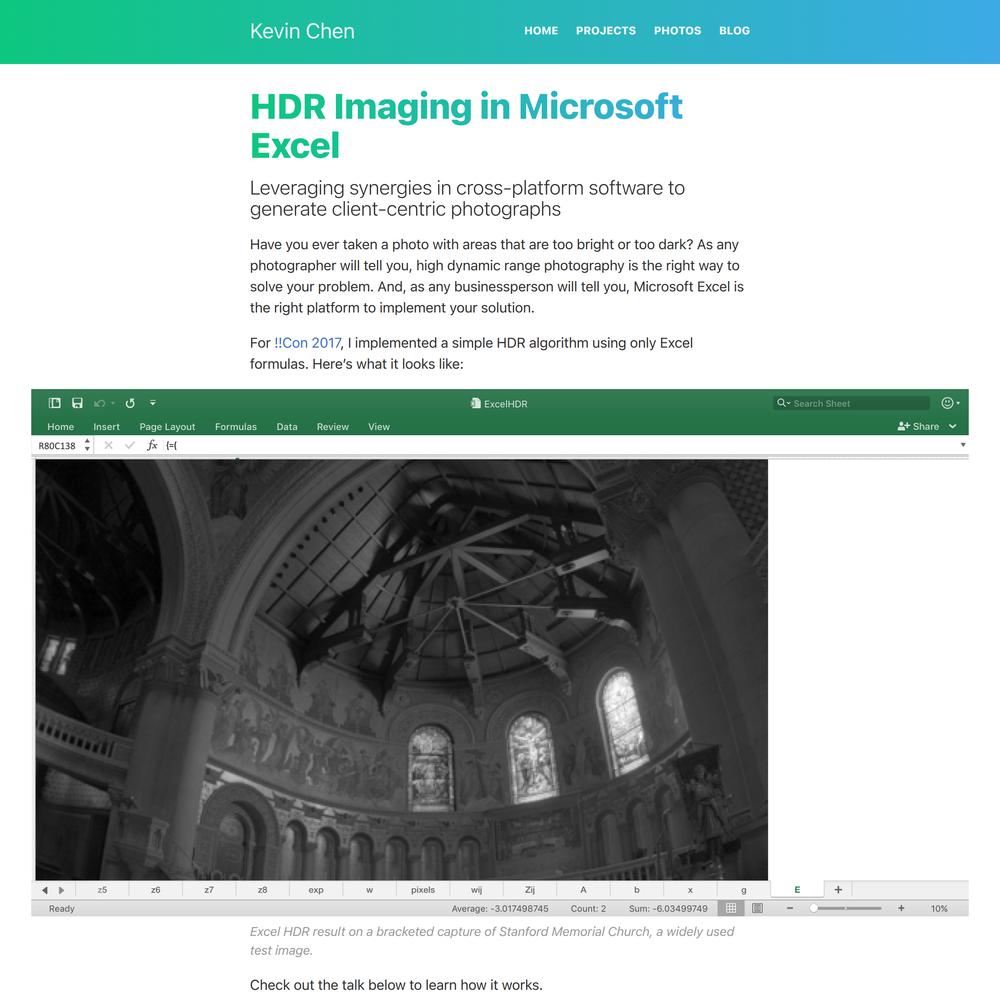1000x1000 pixels.
Task: Click the Excel zoom slider
Action: pyautogui.click(x=846, y=908)
